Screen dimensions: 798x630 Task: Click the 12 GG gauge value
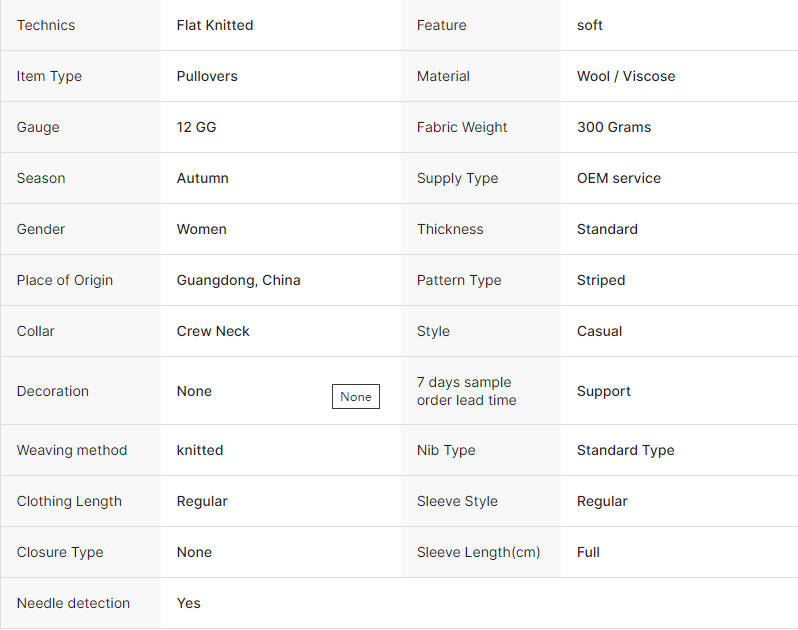point(196,127)
